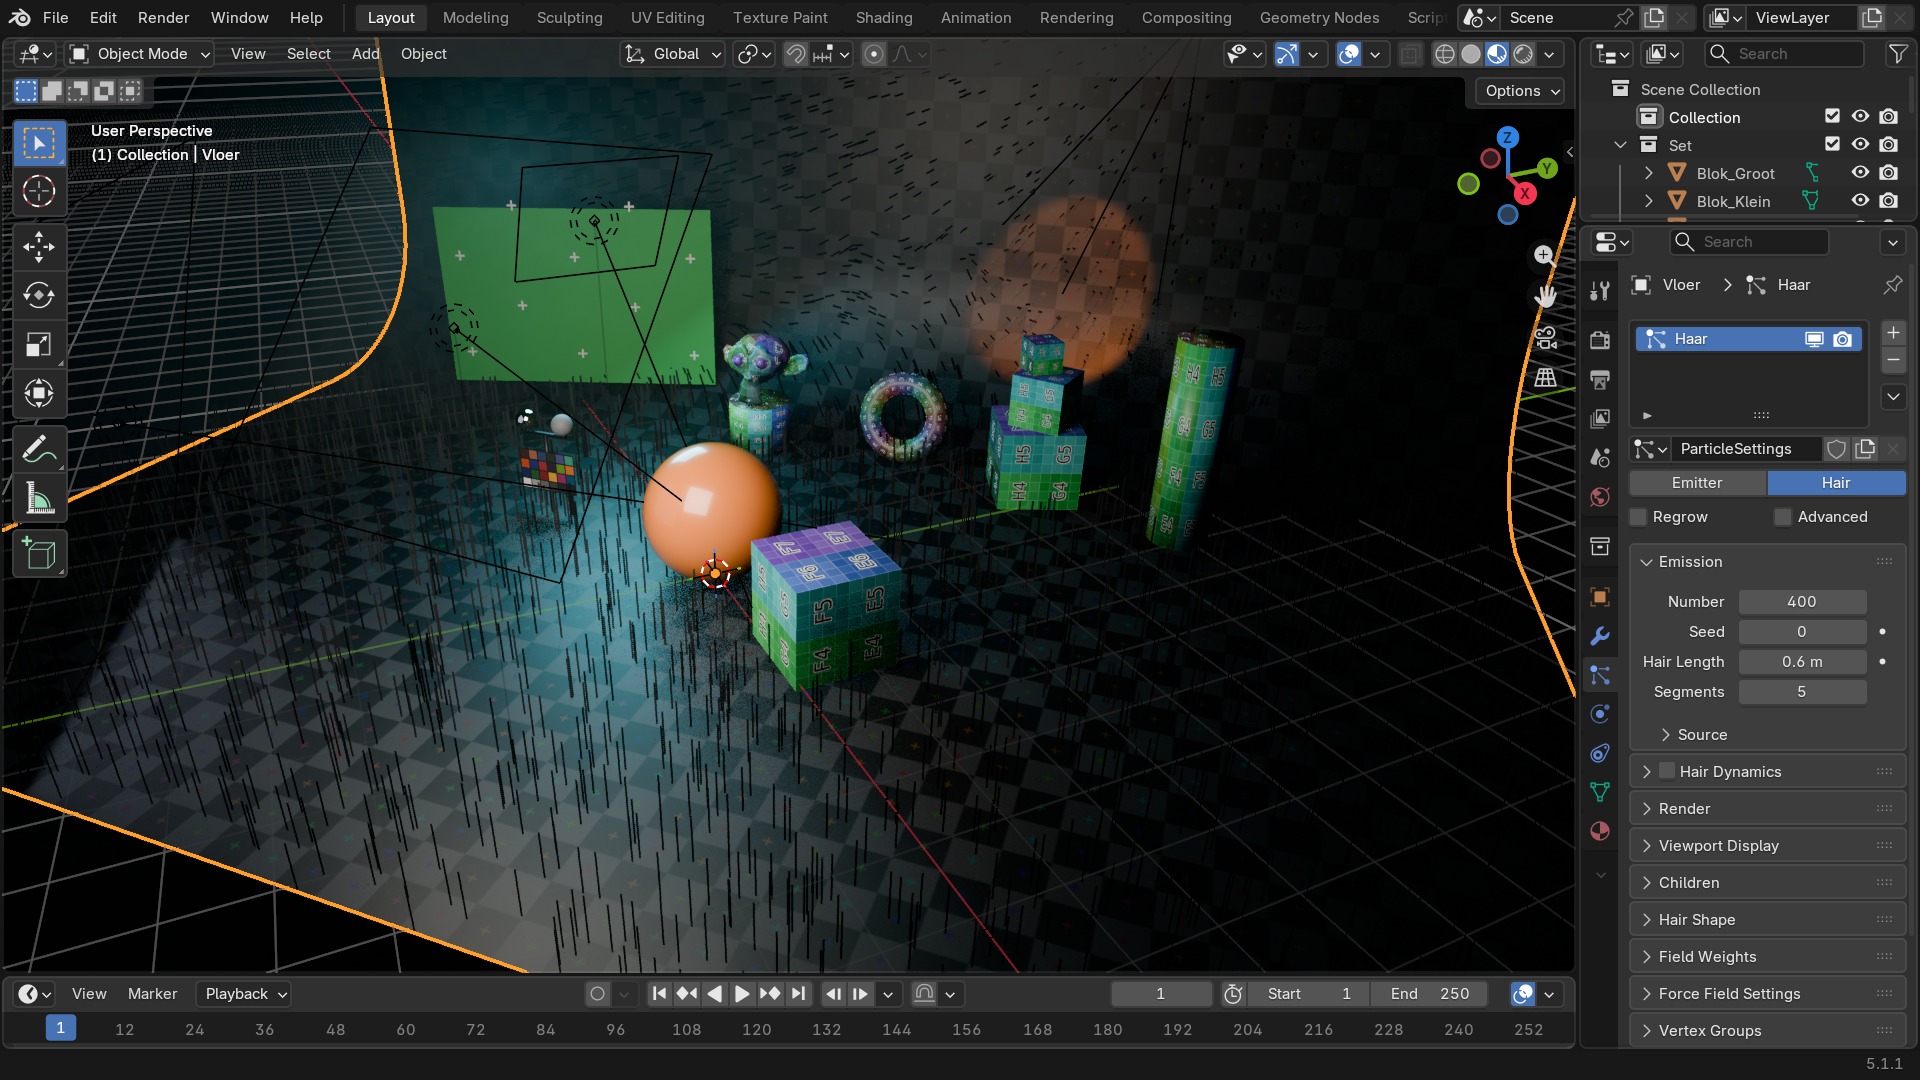Select the Annotate pencil tool
Viewport: 1920px width, 1080px height.
click(x=39, y=450)
